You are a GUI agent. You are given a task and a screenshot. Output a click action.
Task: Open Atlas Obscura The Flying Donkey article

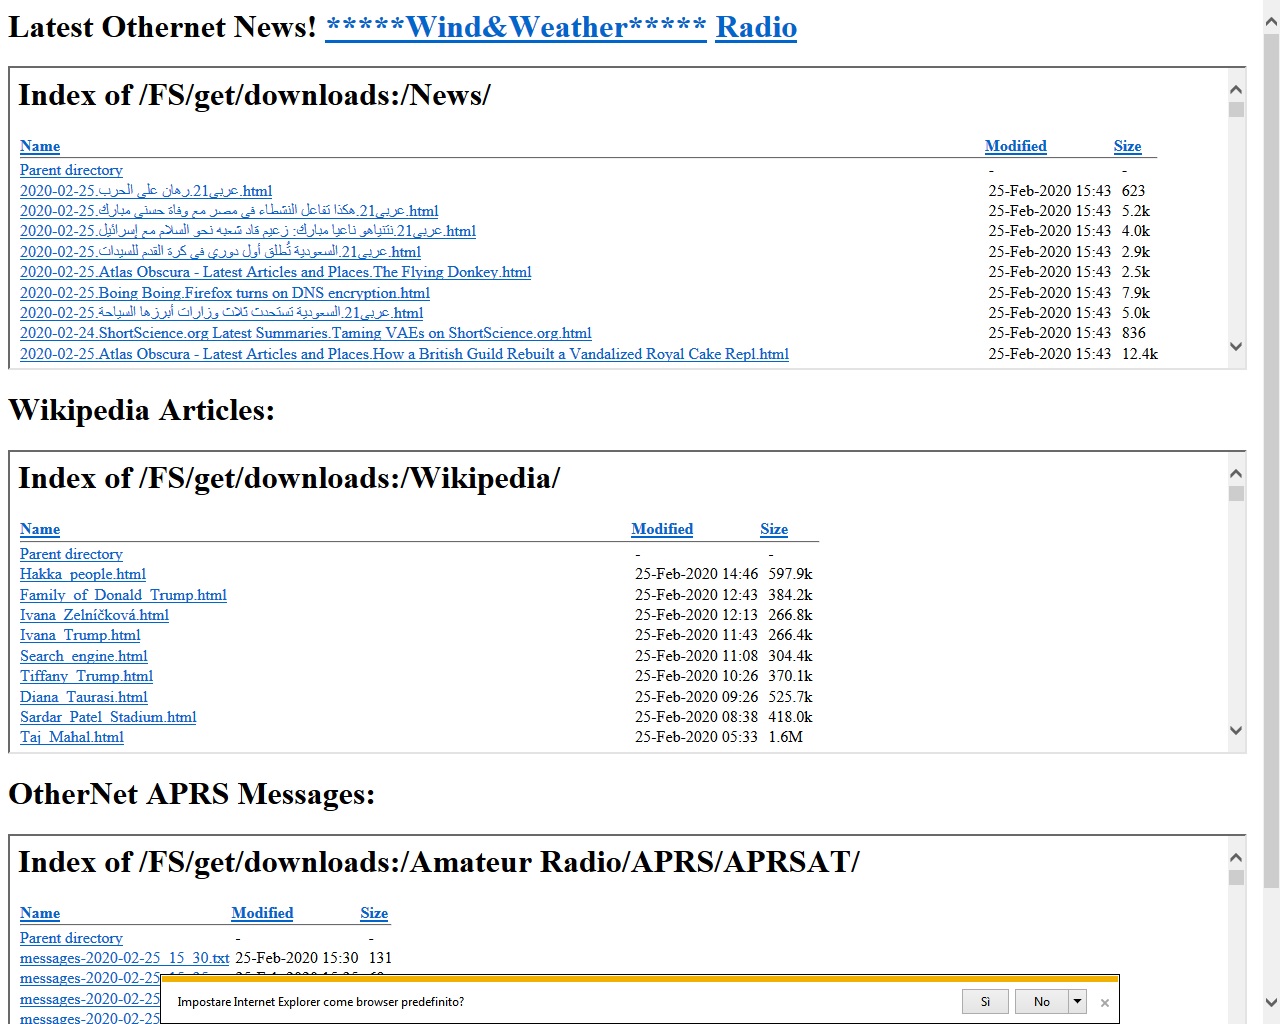coord(275,272)
